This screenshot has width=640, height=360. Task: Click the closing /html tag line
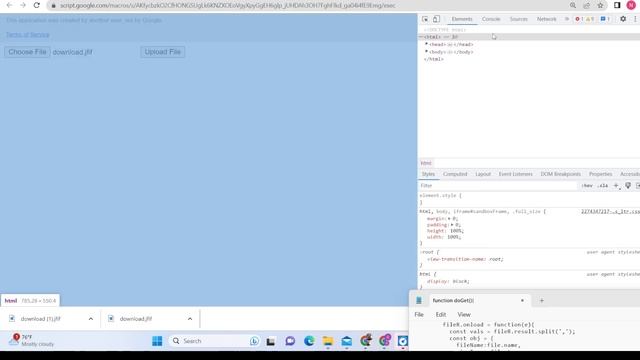433,59
